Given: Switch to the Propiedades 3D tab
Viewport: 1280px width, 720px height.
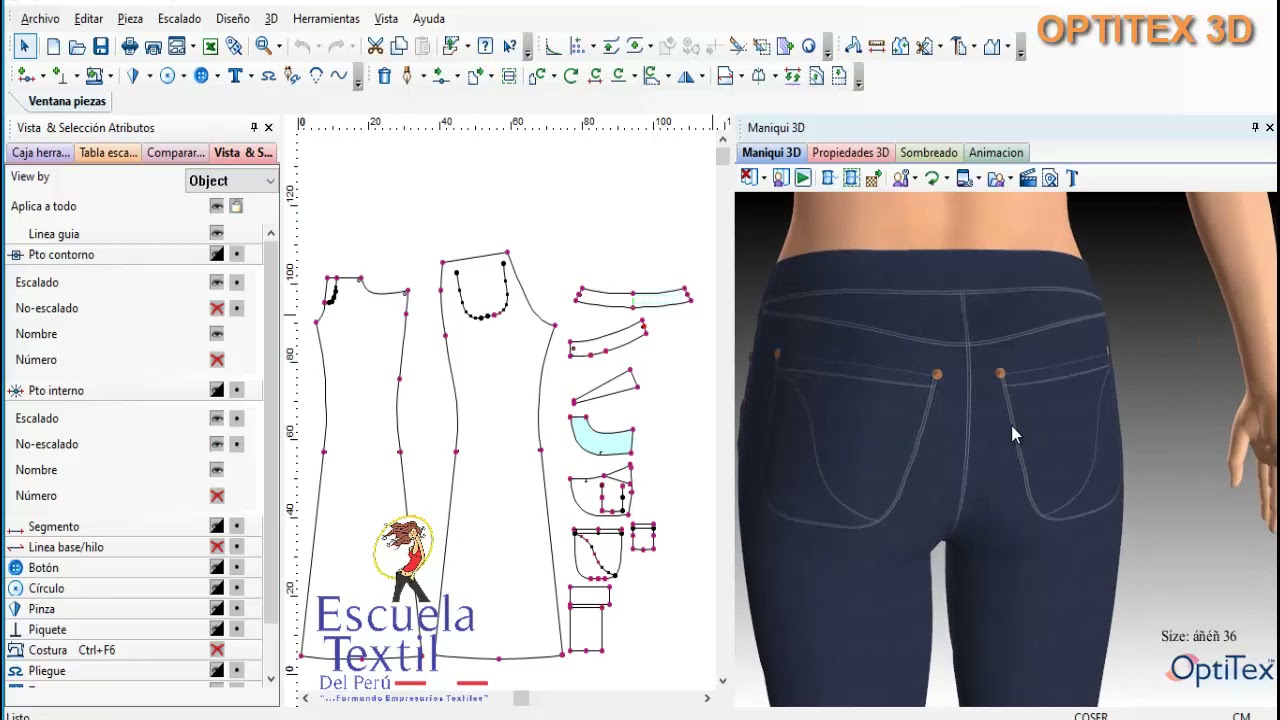Looking at the screenshot, I should click(x=850, y=153).
